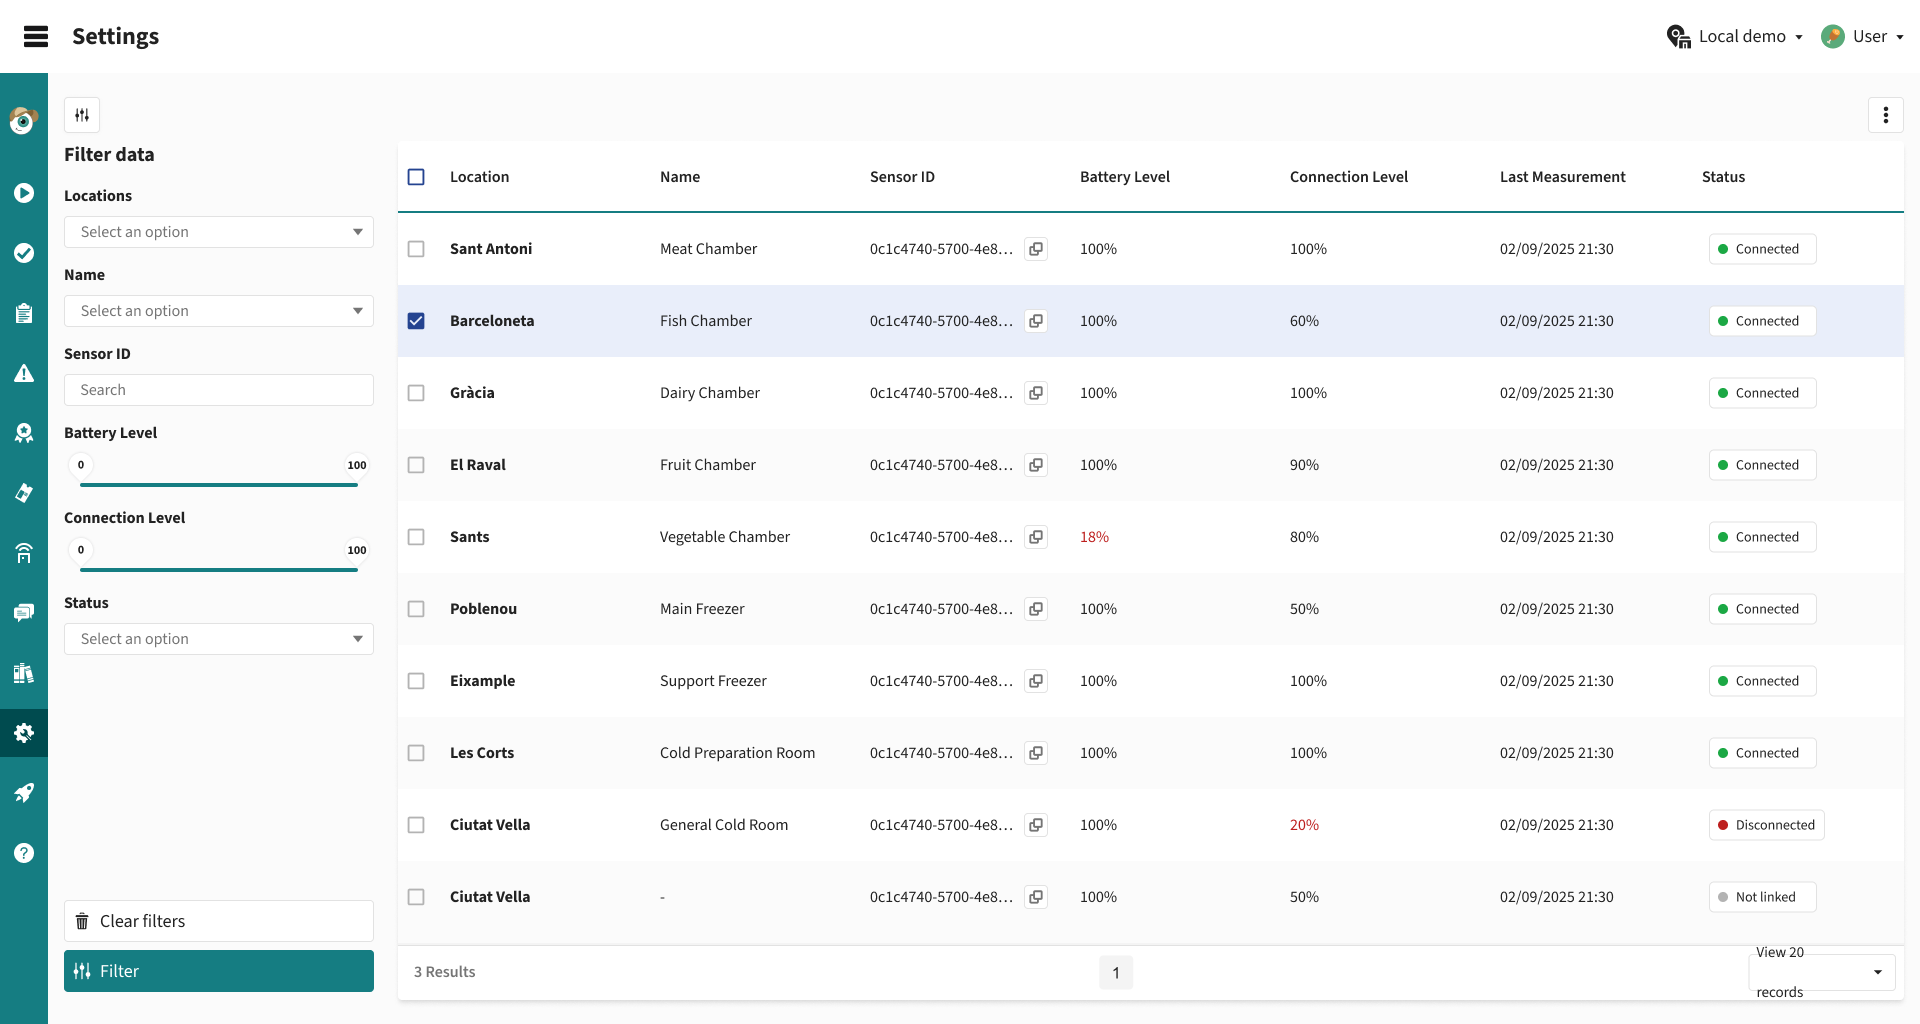
Task: Toggle the select-all header checkbox
Action: 416,177
